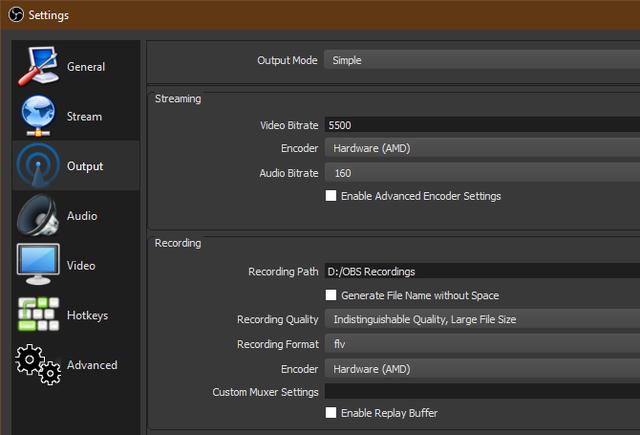Image resolution: width=640 pixels, height=435 pixels.
Task: Open the Recording Quality dropdown
Action: tap(482, 319)
